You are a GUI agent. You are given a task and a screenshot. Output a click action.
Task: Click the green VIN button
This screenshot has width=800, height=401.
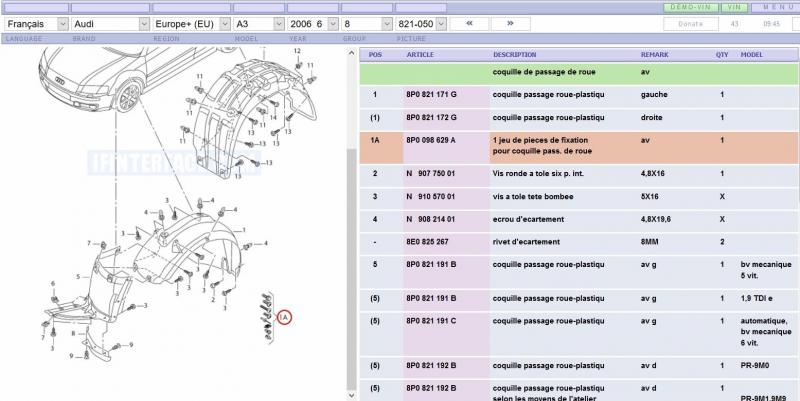tap(734, 8)
